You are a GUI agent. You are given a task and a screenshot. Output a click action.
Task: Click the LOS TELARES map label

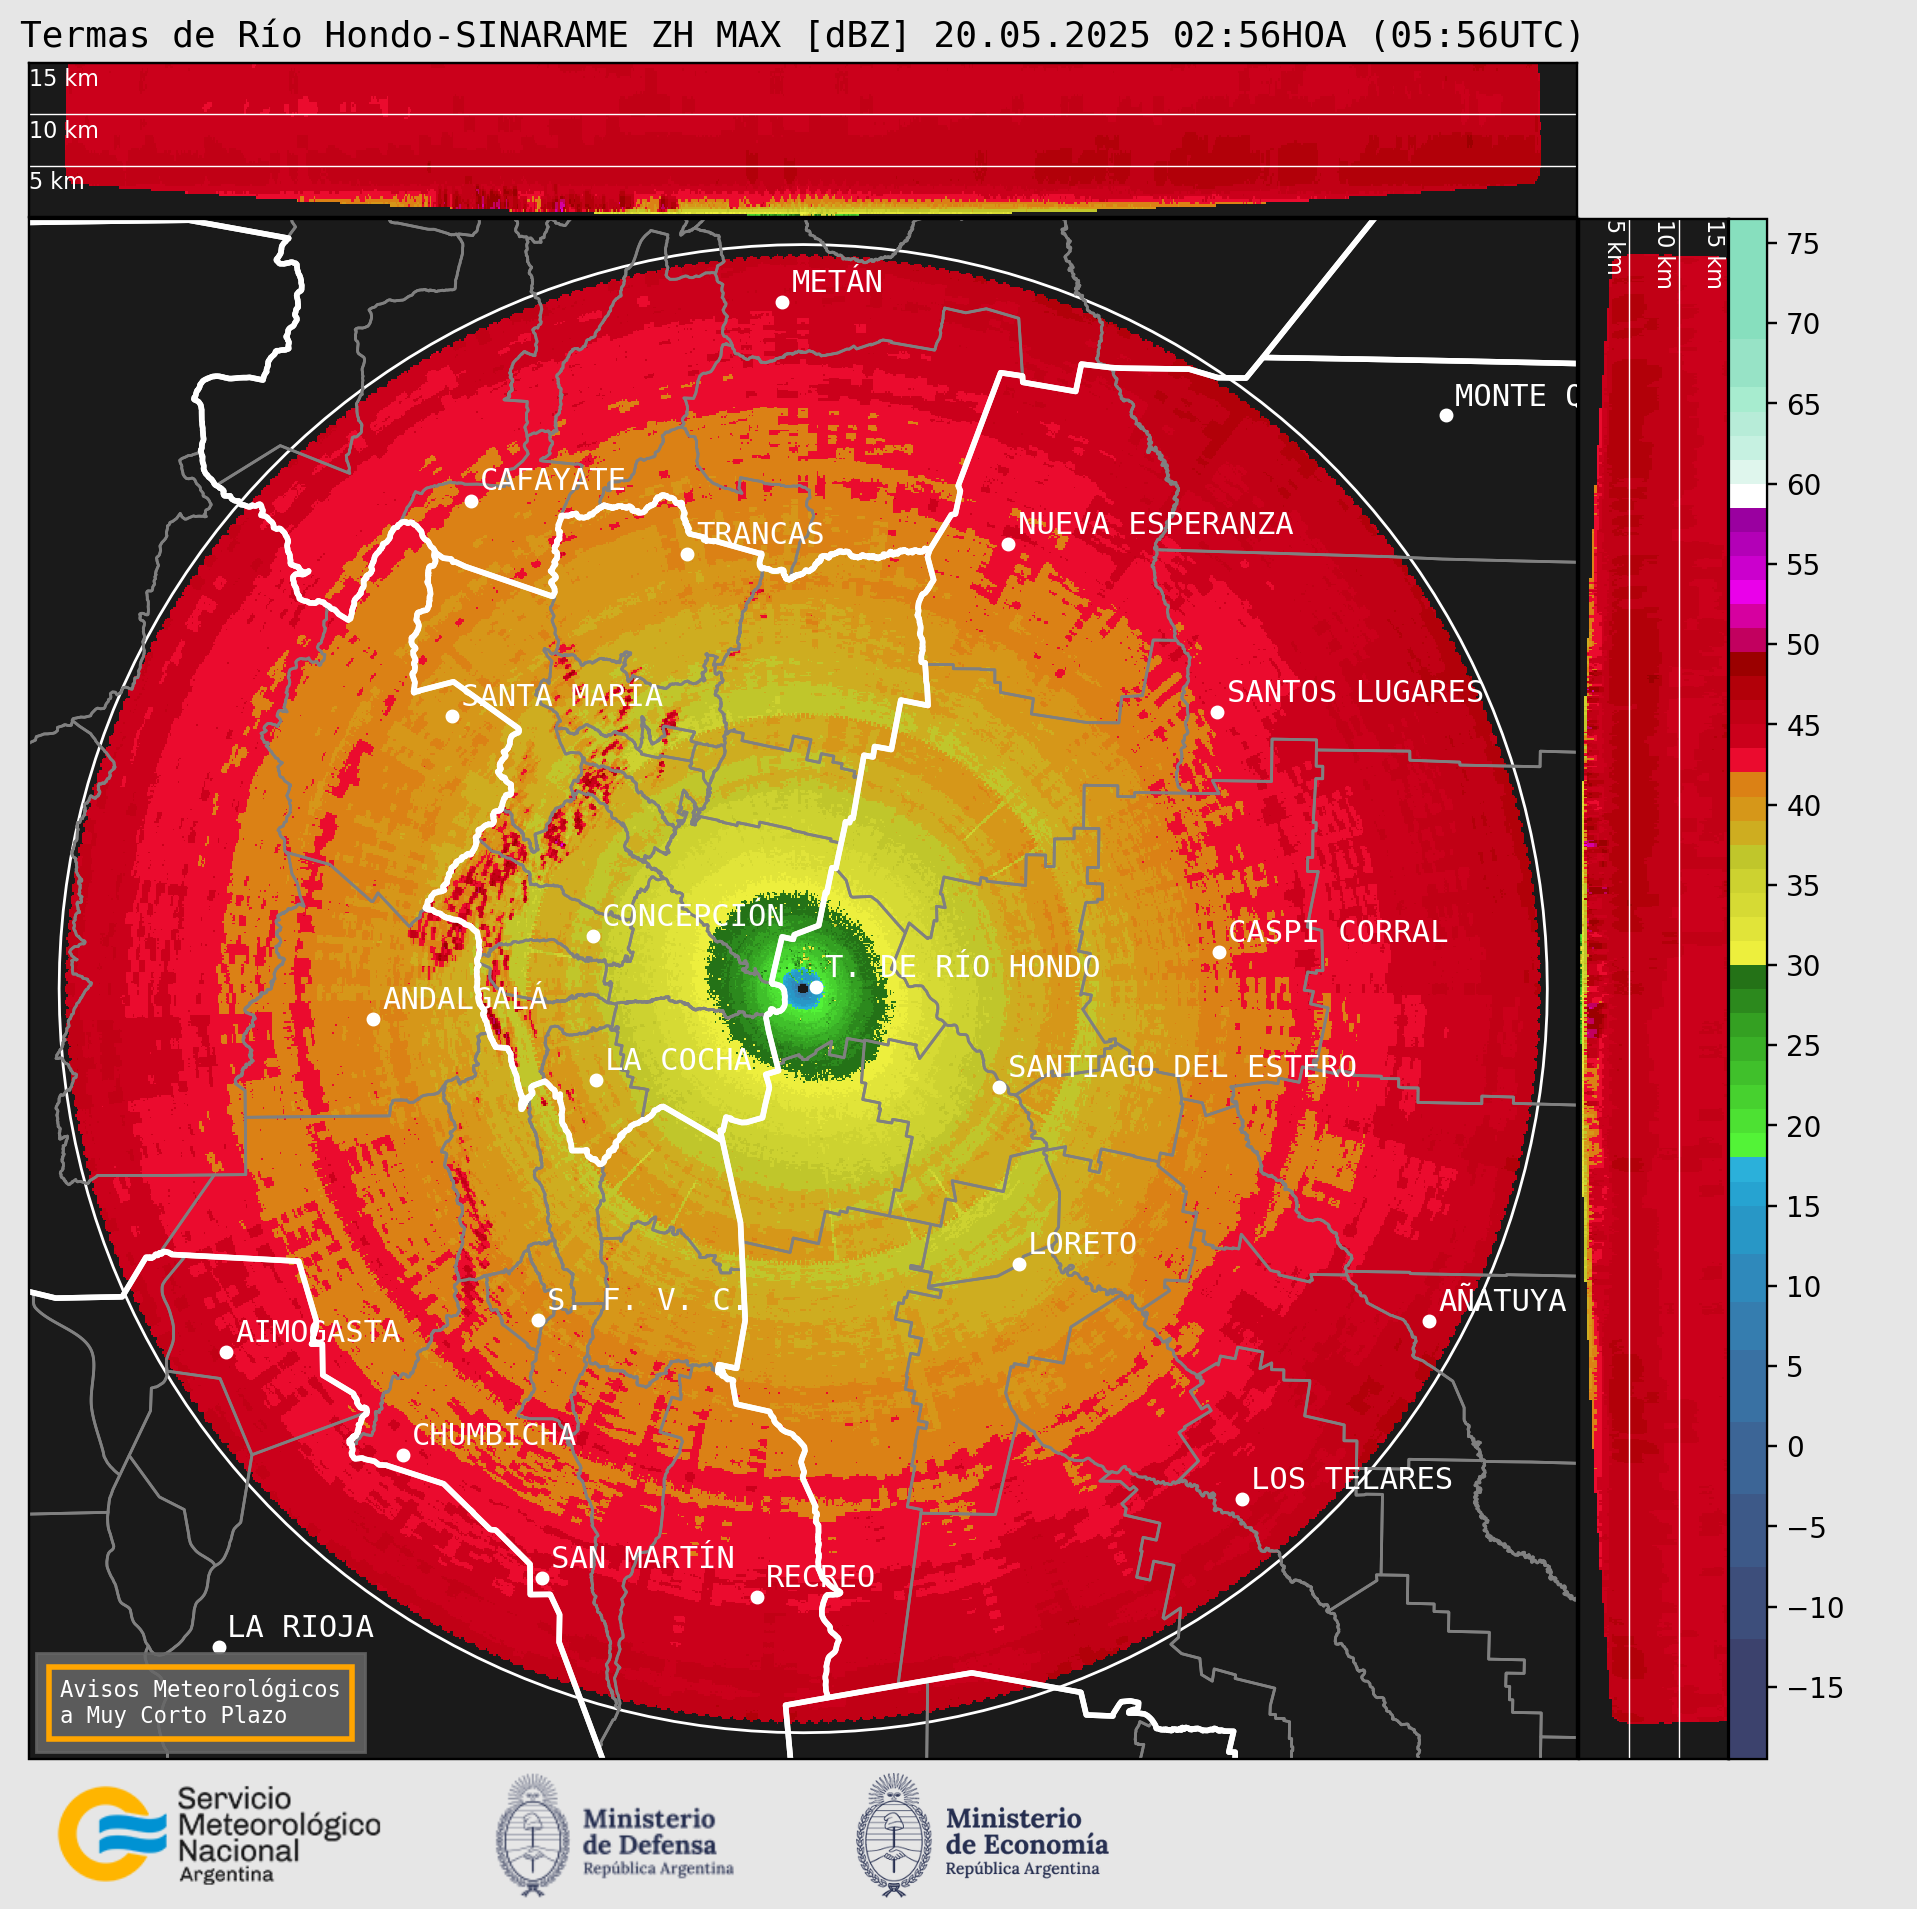pyautogui.click(x=1352, y=1478)
